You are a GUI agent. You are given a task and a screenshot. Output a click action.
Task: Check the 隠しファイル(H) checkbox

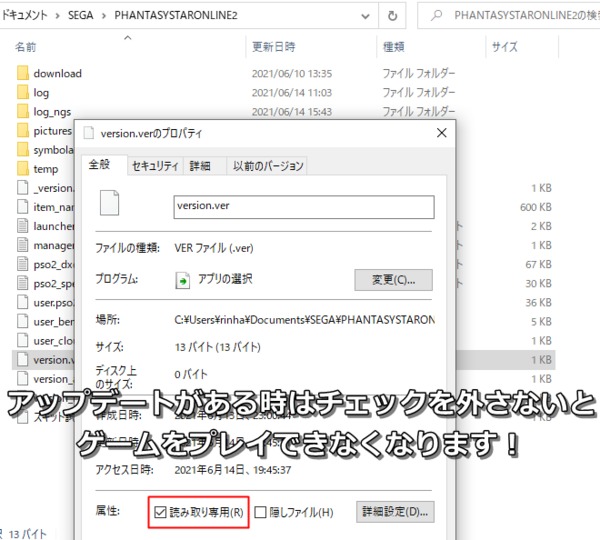pos(260,512)
